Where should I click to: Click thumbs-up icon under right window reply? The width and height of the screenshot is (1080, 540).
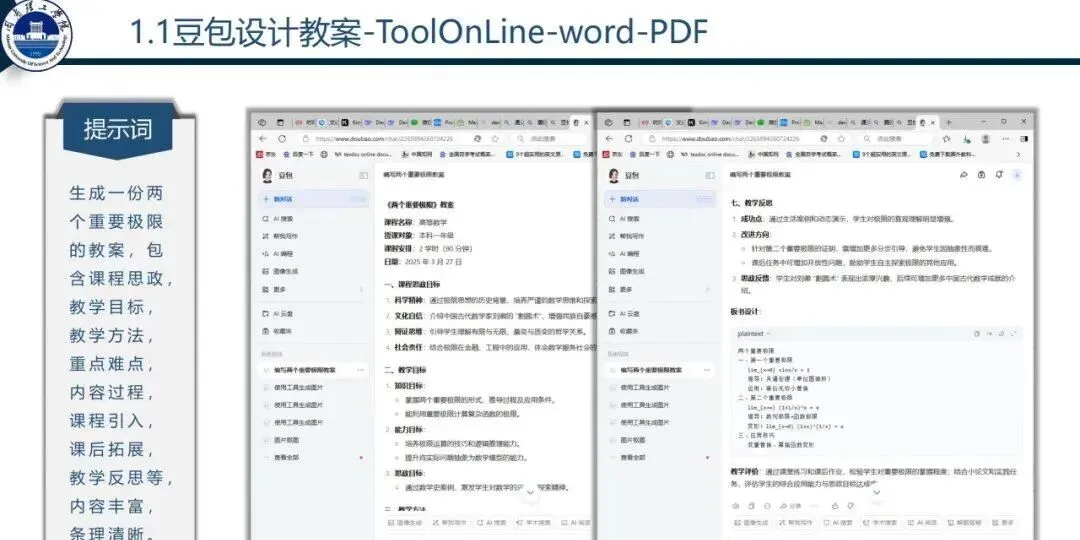coord(835,506)
